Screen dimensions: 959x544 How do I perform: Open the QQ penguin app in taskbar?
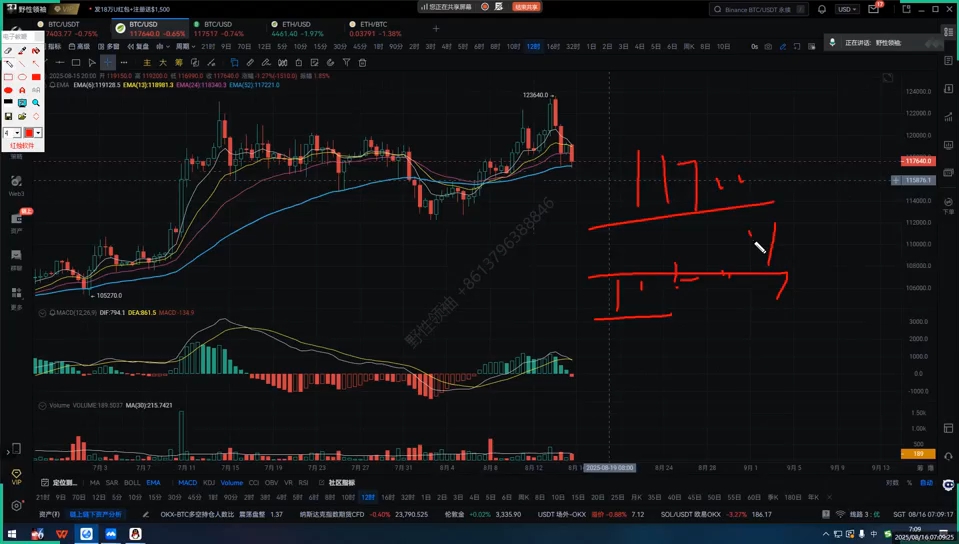coord(135,534)
